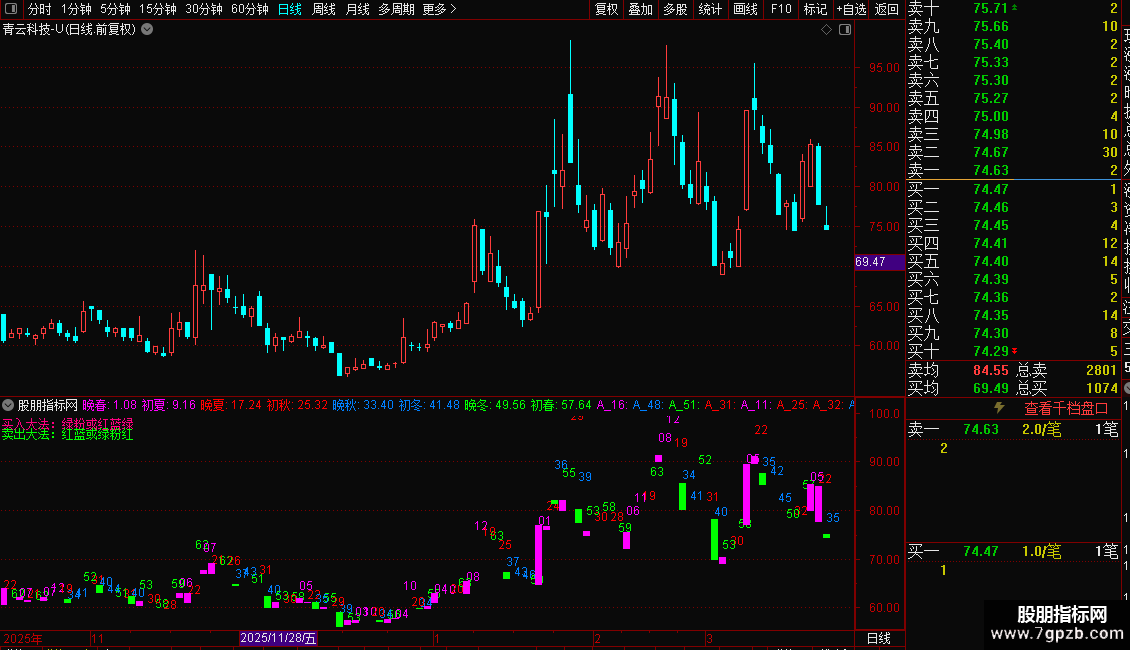This screenshot has width=1130, height=650.
Task: Open the lightning bolt quick-trade icon
Action: (x=999, y=408)
